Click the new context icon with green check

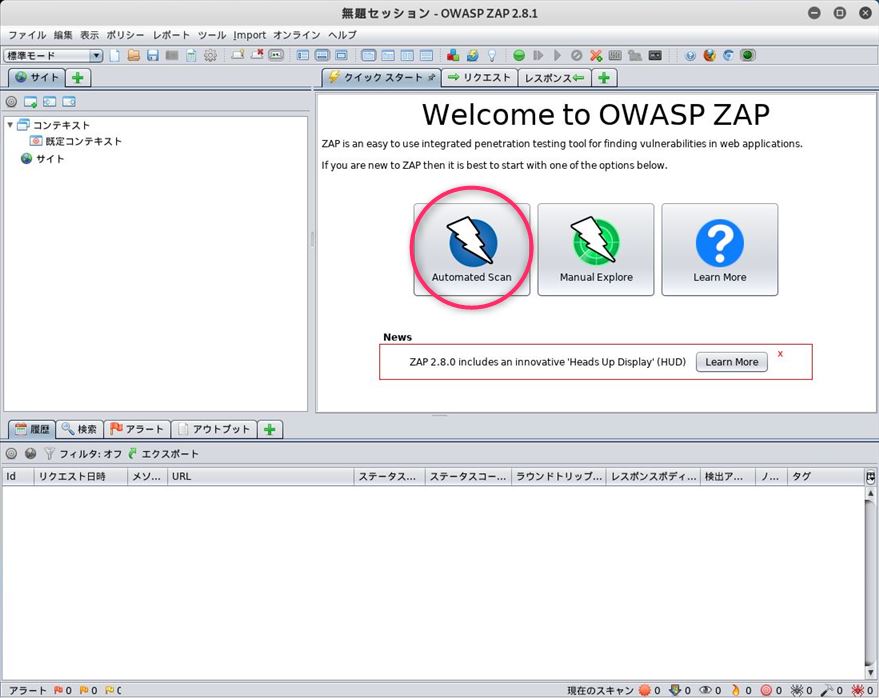[30, 102]
